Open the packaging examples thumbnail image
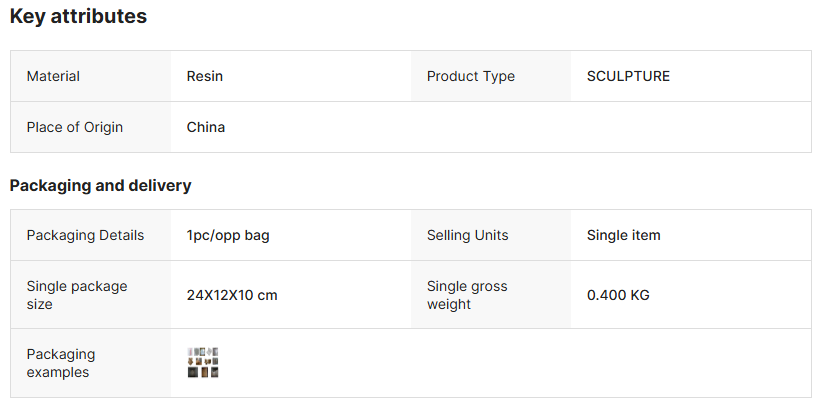 [x=203, y=363]
